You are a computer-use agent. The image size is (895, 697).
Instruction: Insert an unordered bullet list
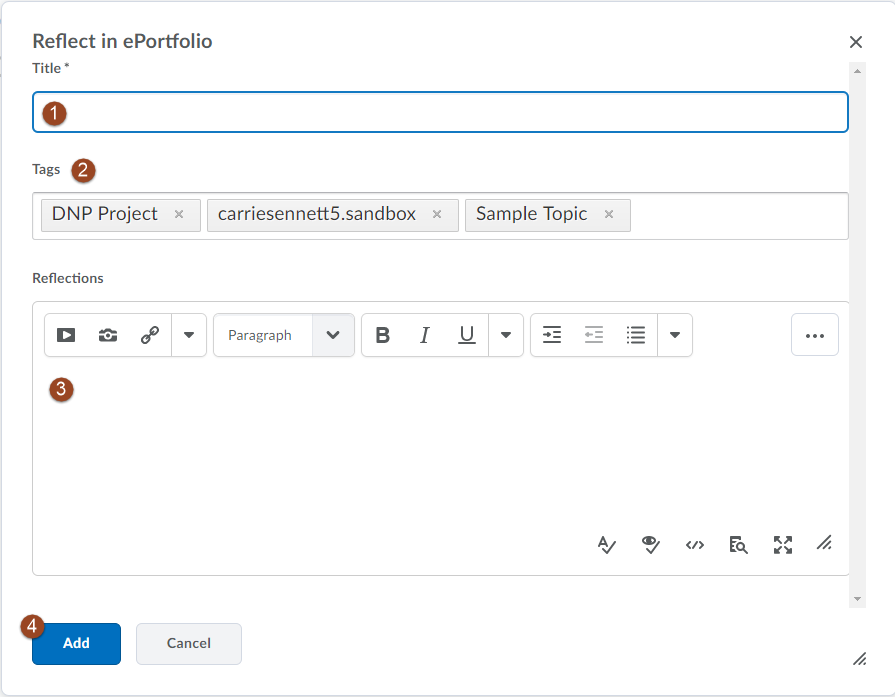pos(636,336)
